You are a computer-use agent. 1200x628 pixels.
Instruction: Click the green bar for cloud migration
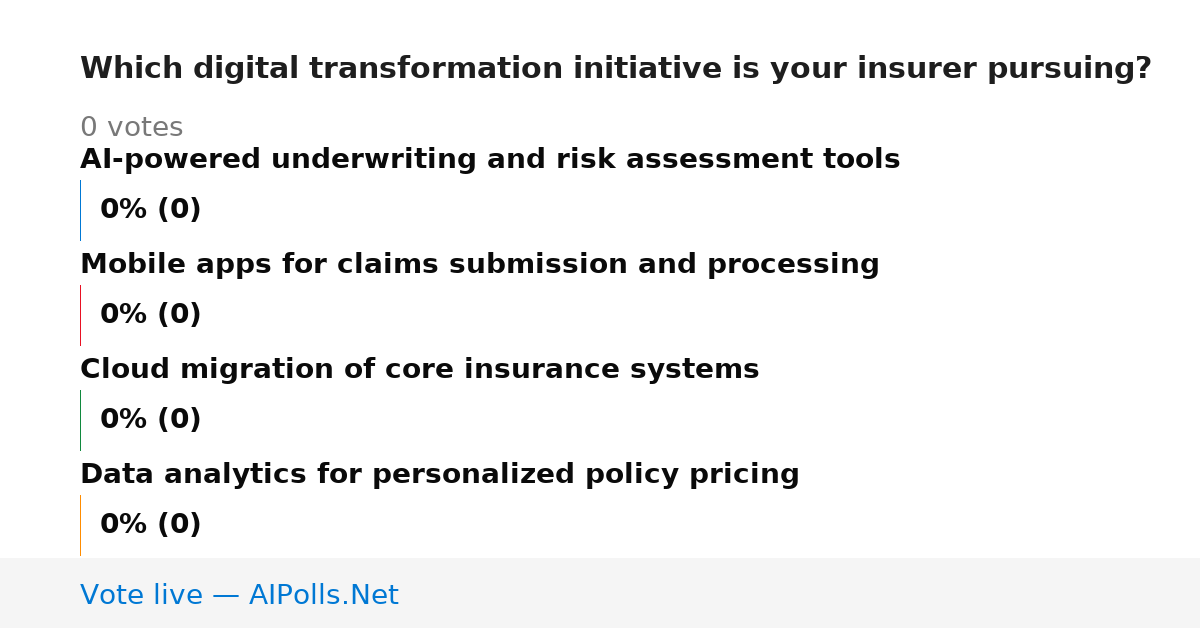[80, 420]
